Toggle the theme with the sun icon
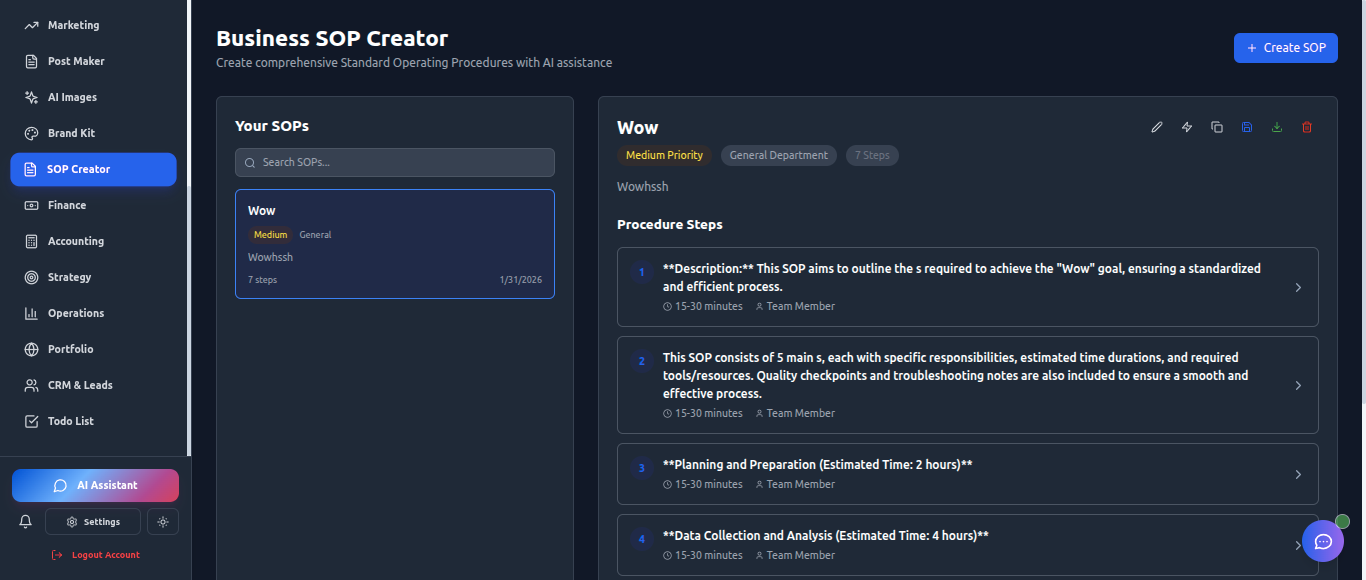 pyautogui.click(x=162, y=521)
